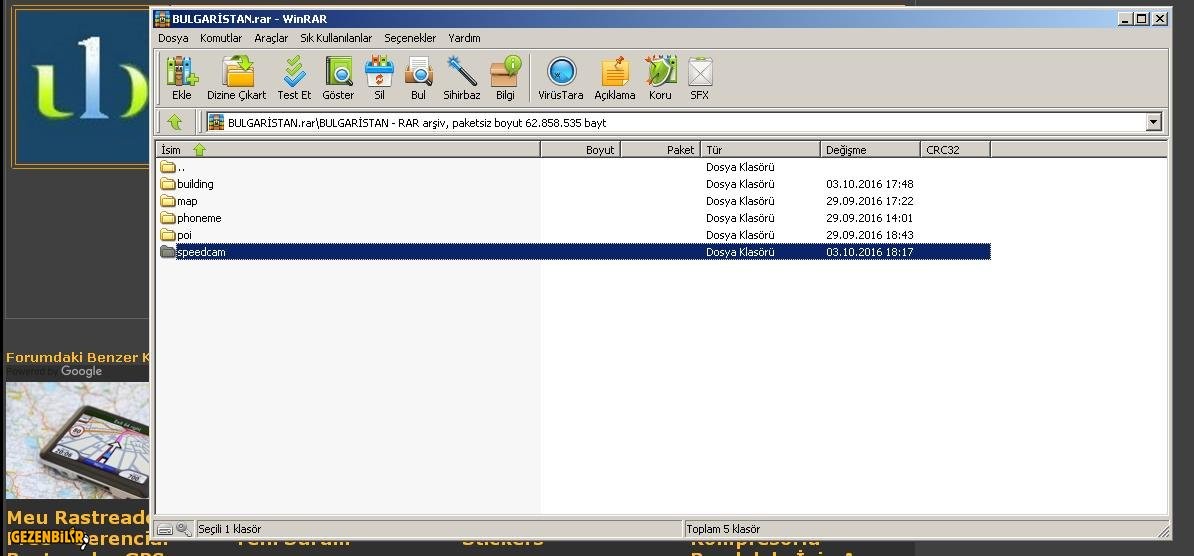The image size is (1194, 556).
Task: Go up one folder level arrow
Action: 174,122
